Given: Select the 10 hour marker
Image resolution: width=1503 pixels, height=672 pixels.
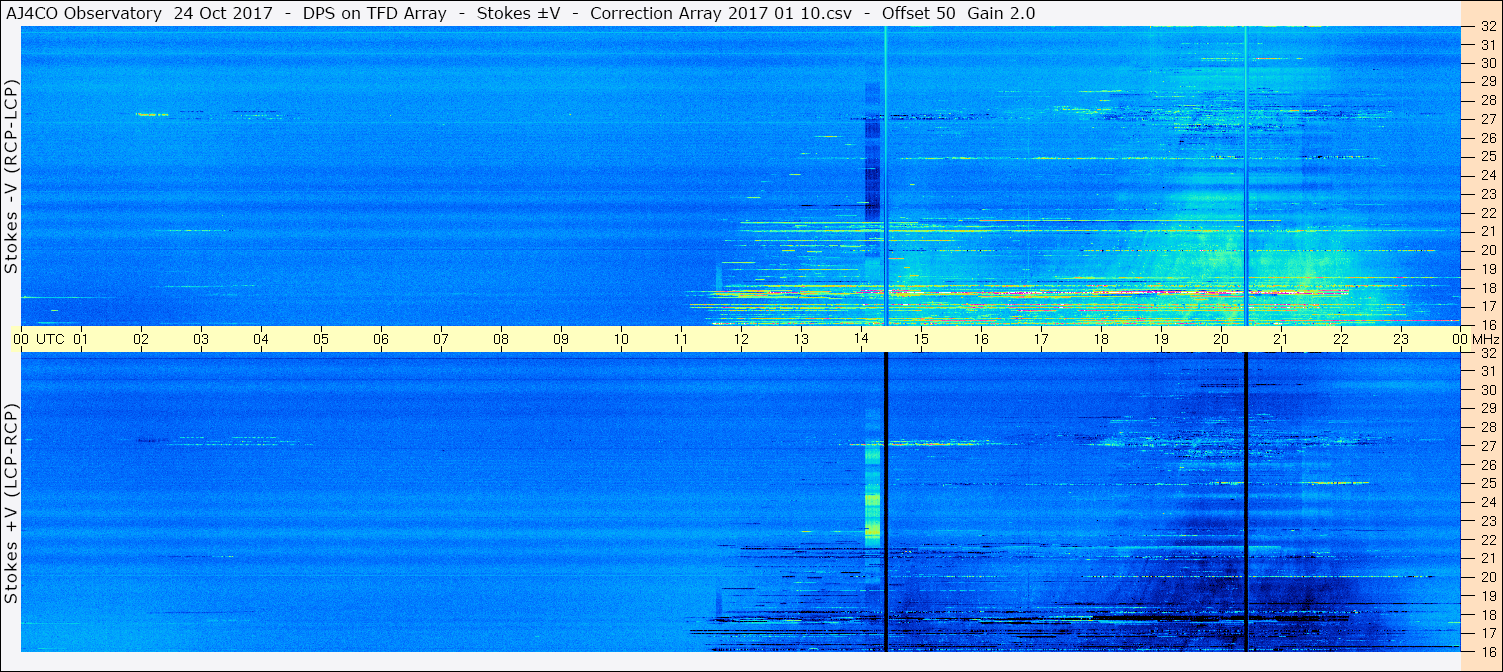Looking at the screenshot, I should [x=621, y=339].
